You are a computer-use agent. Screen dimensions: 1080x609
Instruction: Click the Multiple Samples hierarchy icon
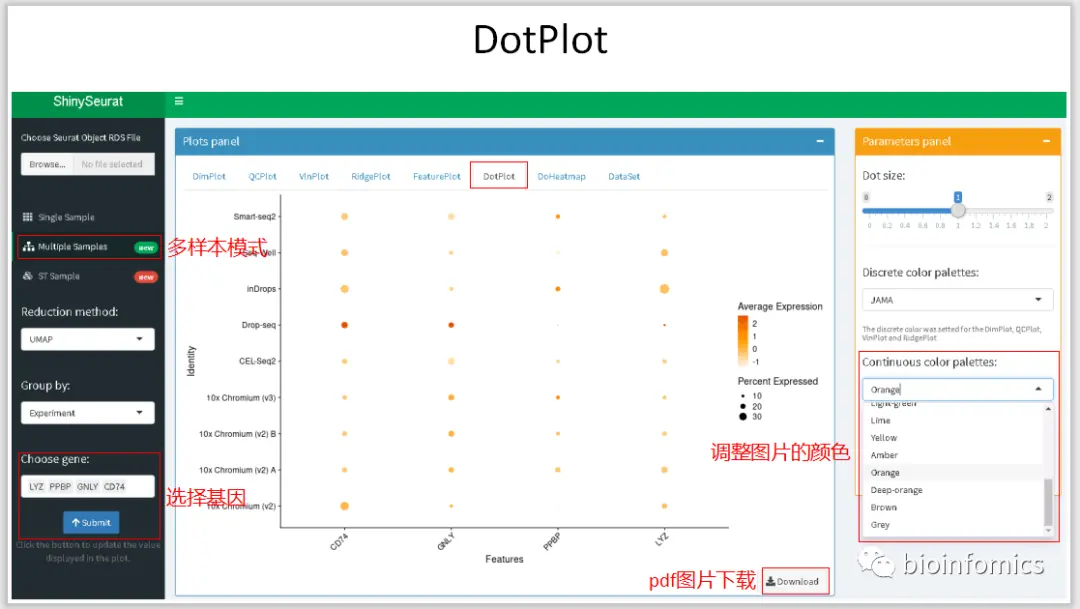[x=28, y=247]
